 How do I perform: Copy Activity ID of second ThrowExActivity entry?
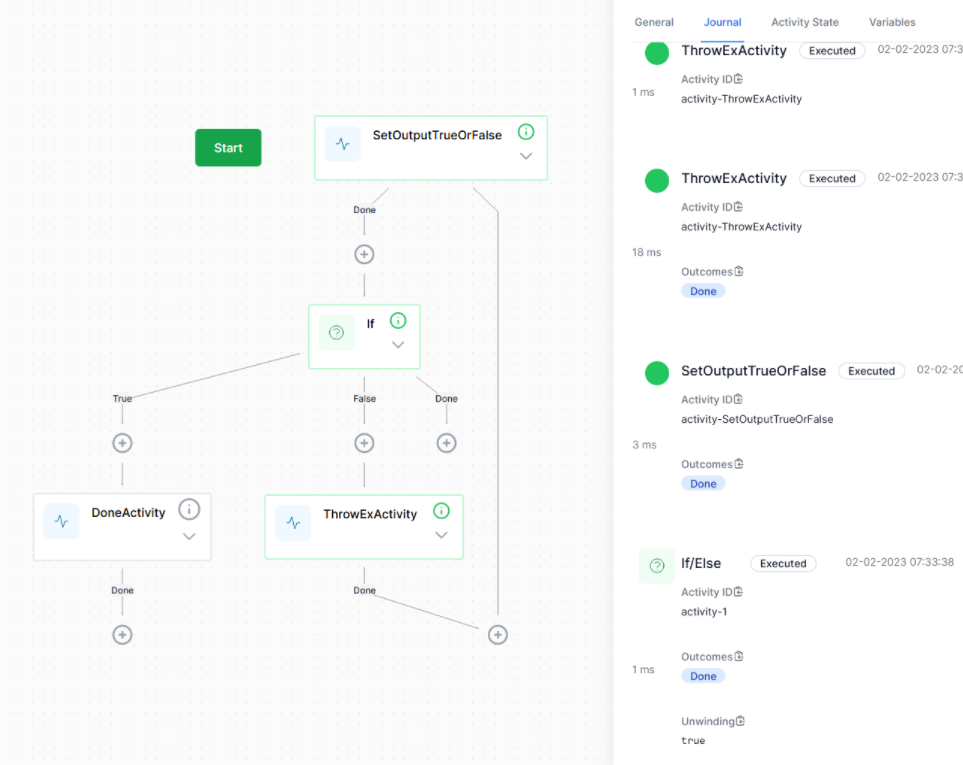tap(738, 206)
